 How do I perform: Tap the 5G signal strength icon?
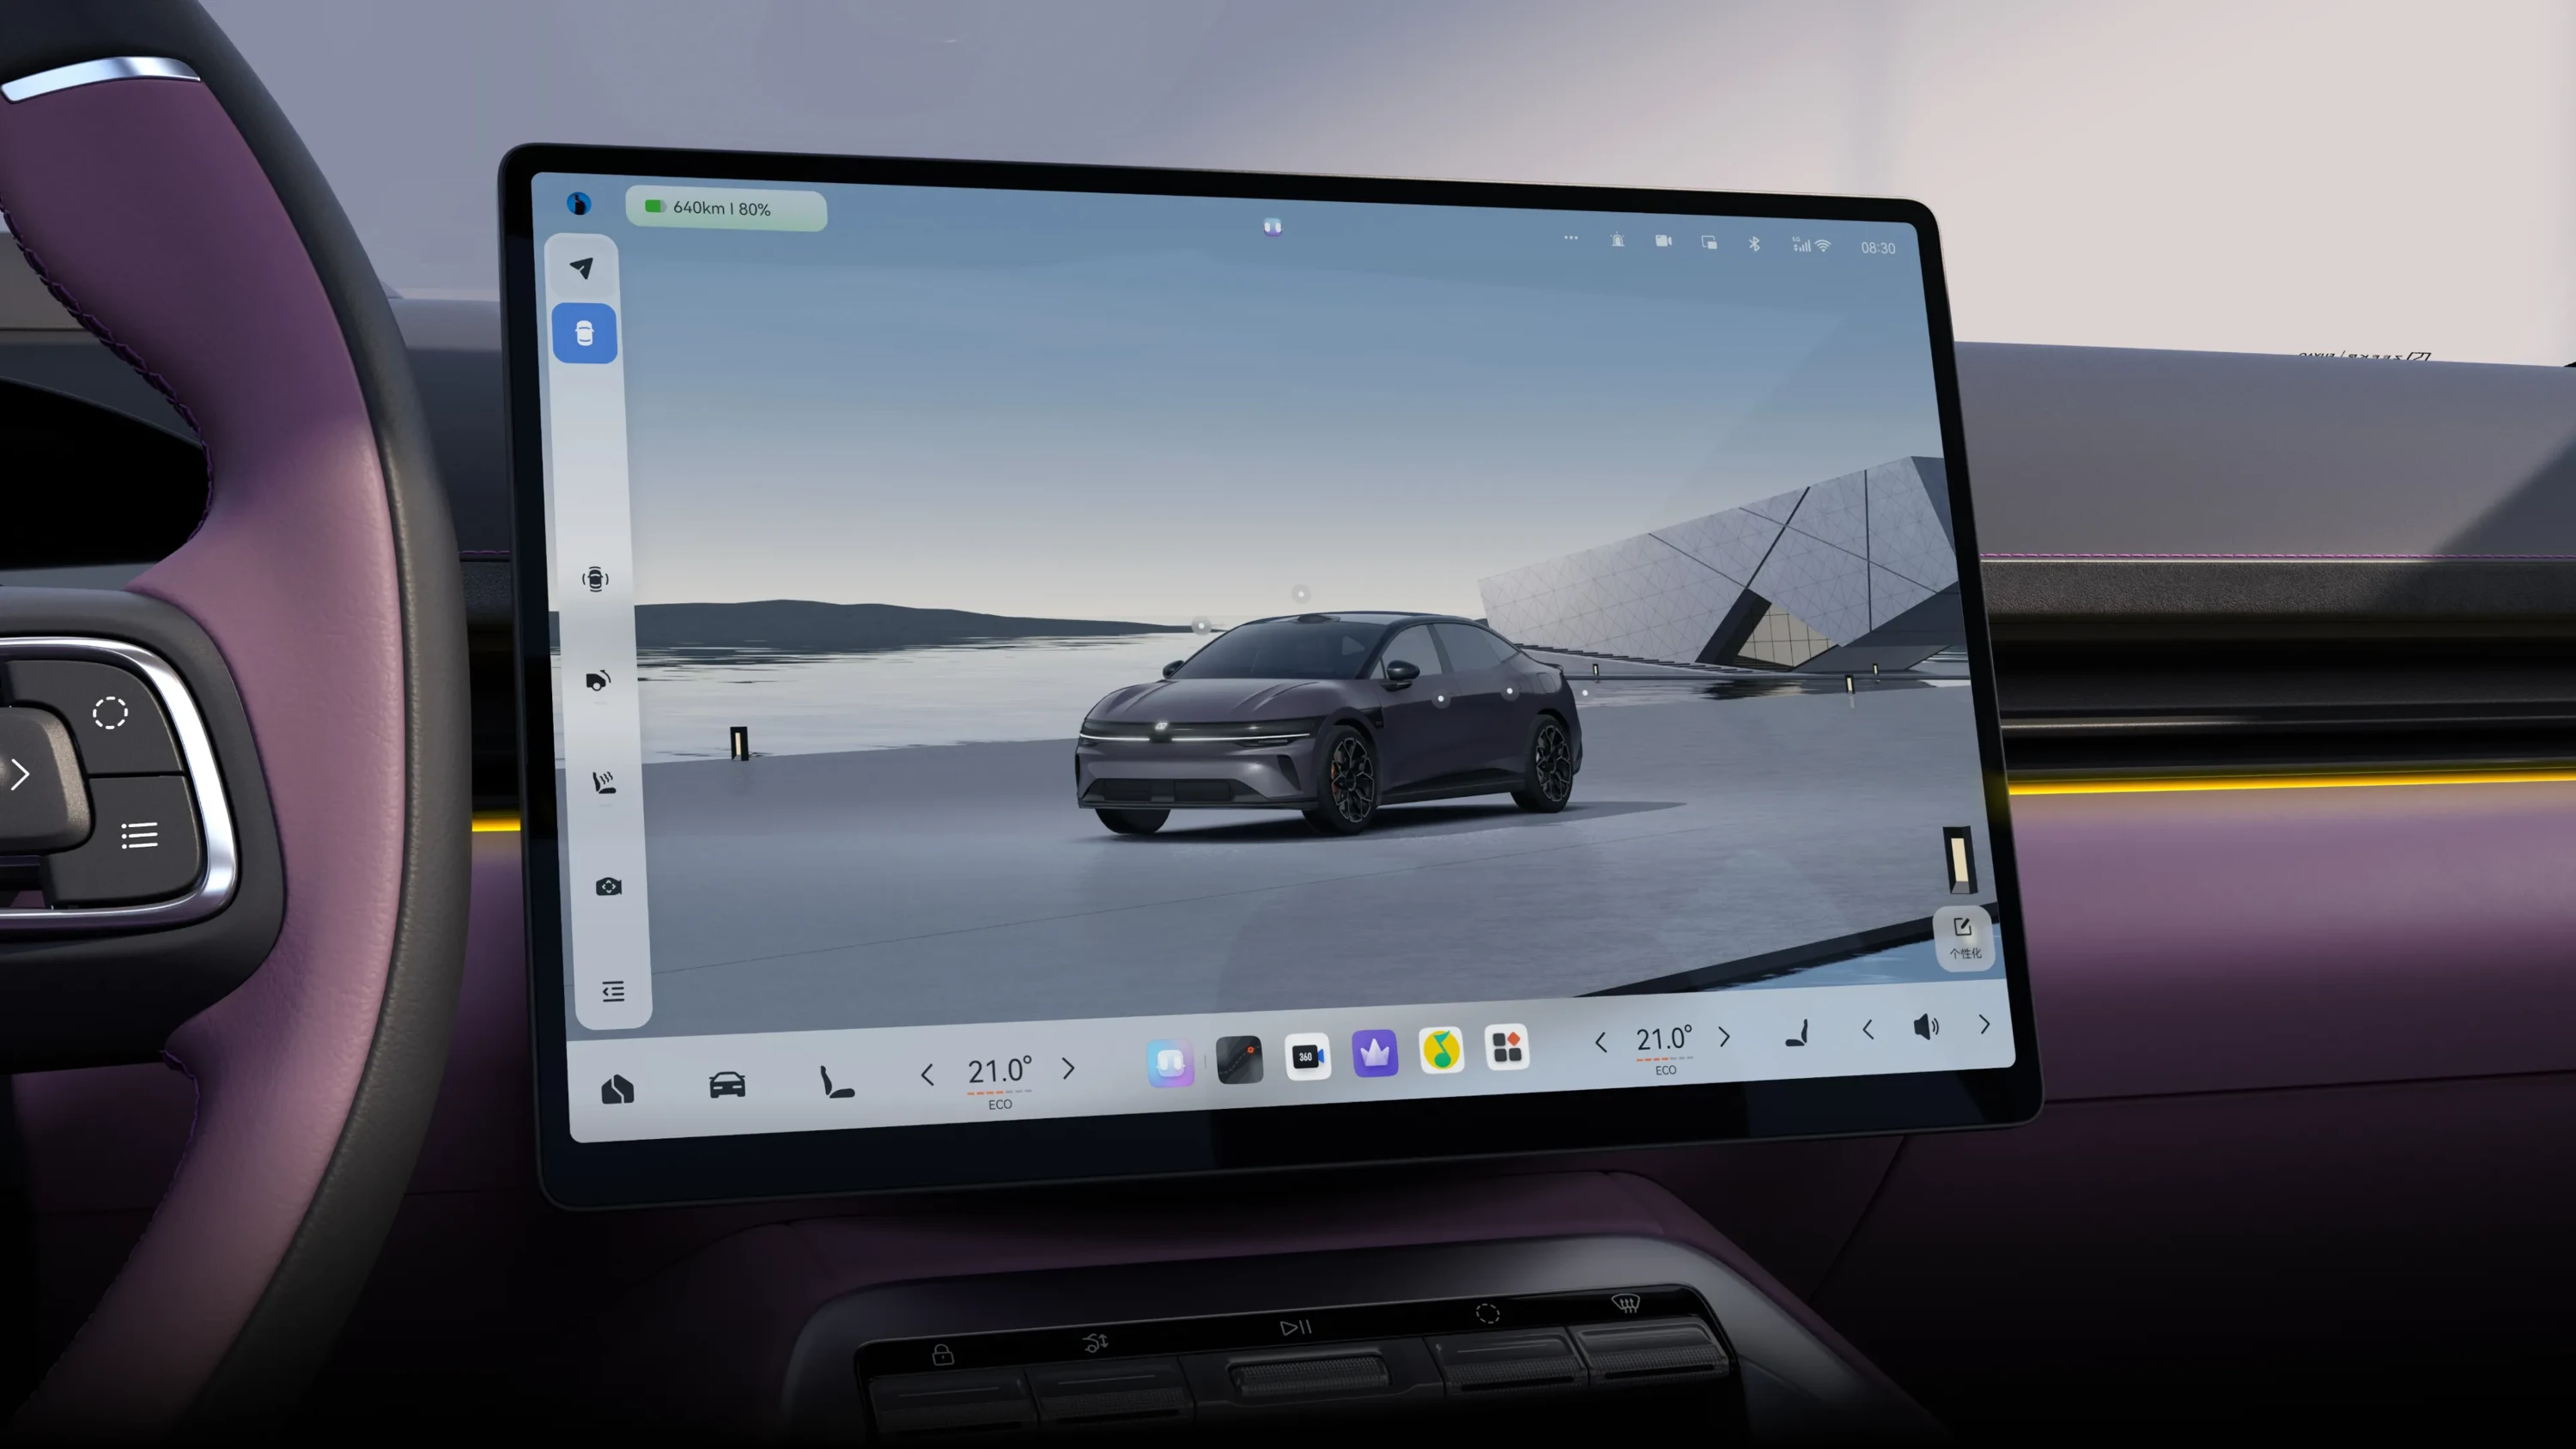pos(1801,245)
